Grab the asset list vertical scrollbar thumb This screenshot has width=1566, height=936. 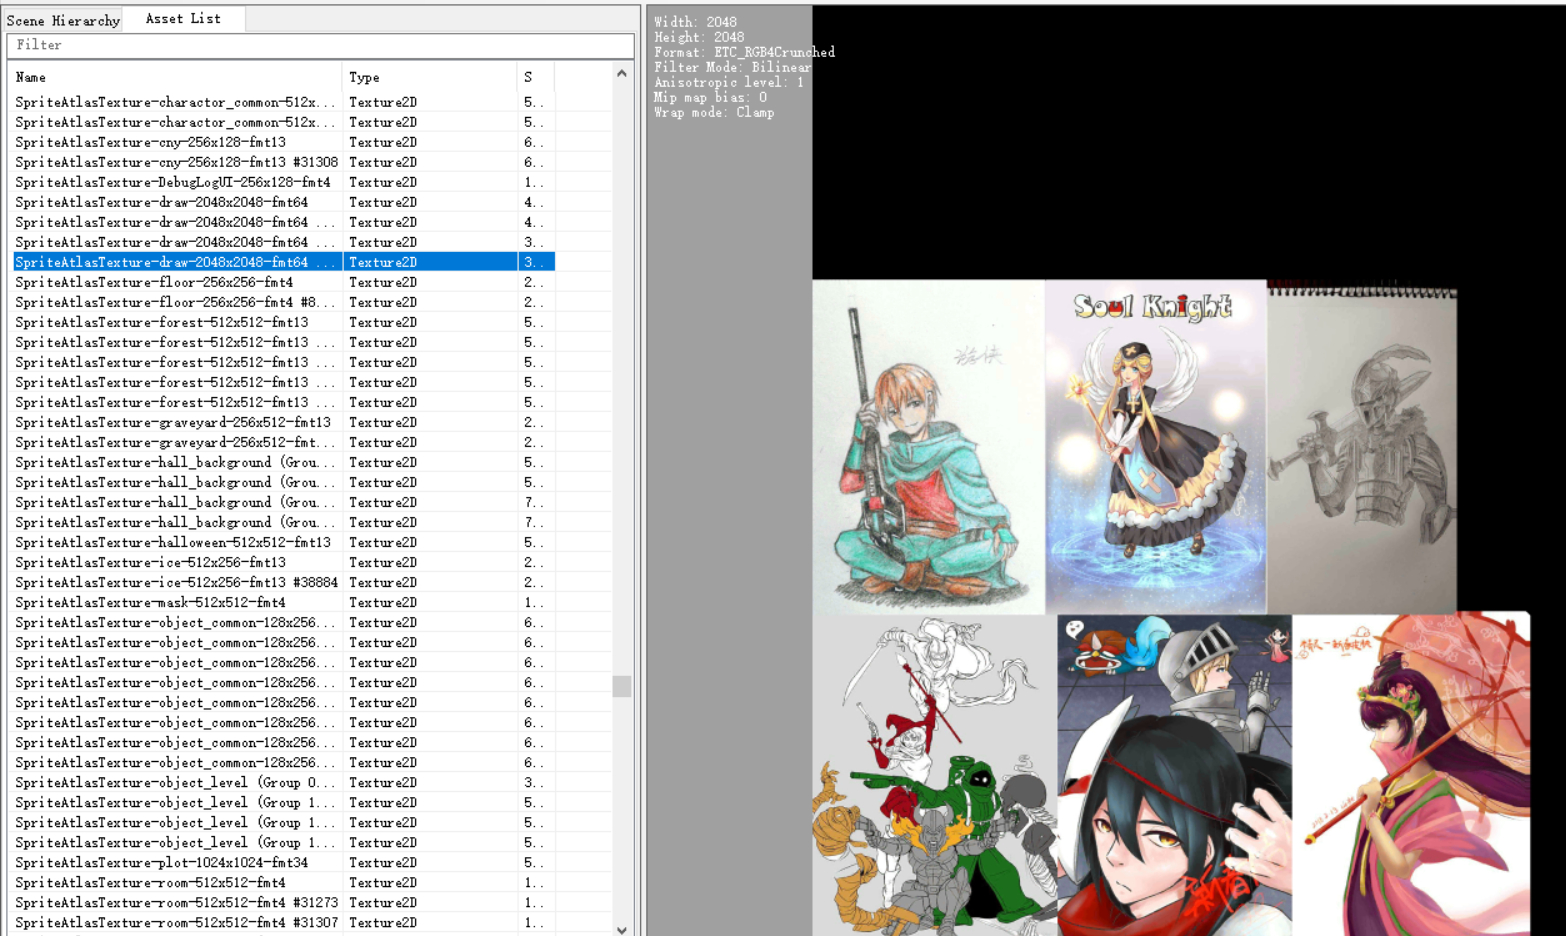[x=622, y=686]
